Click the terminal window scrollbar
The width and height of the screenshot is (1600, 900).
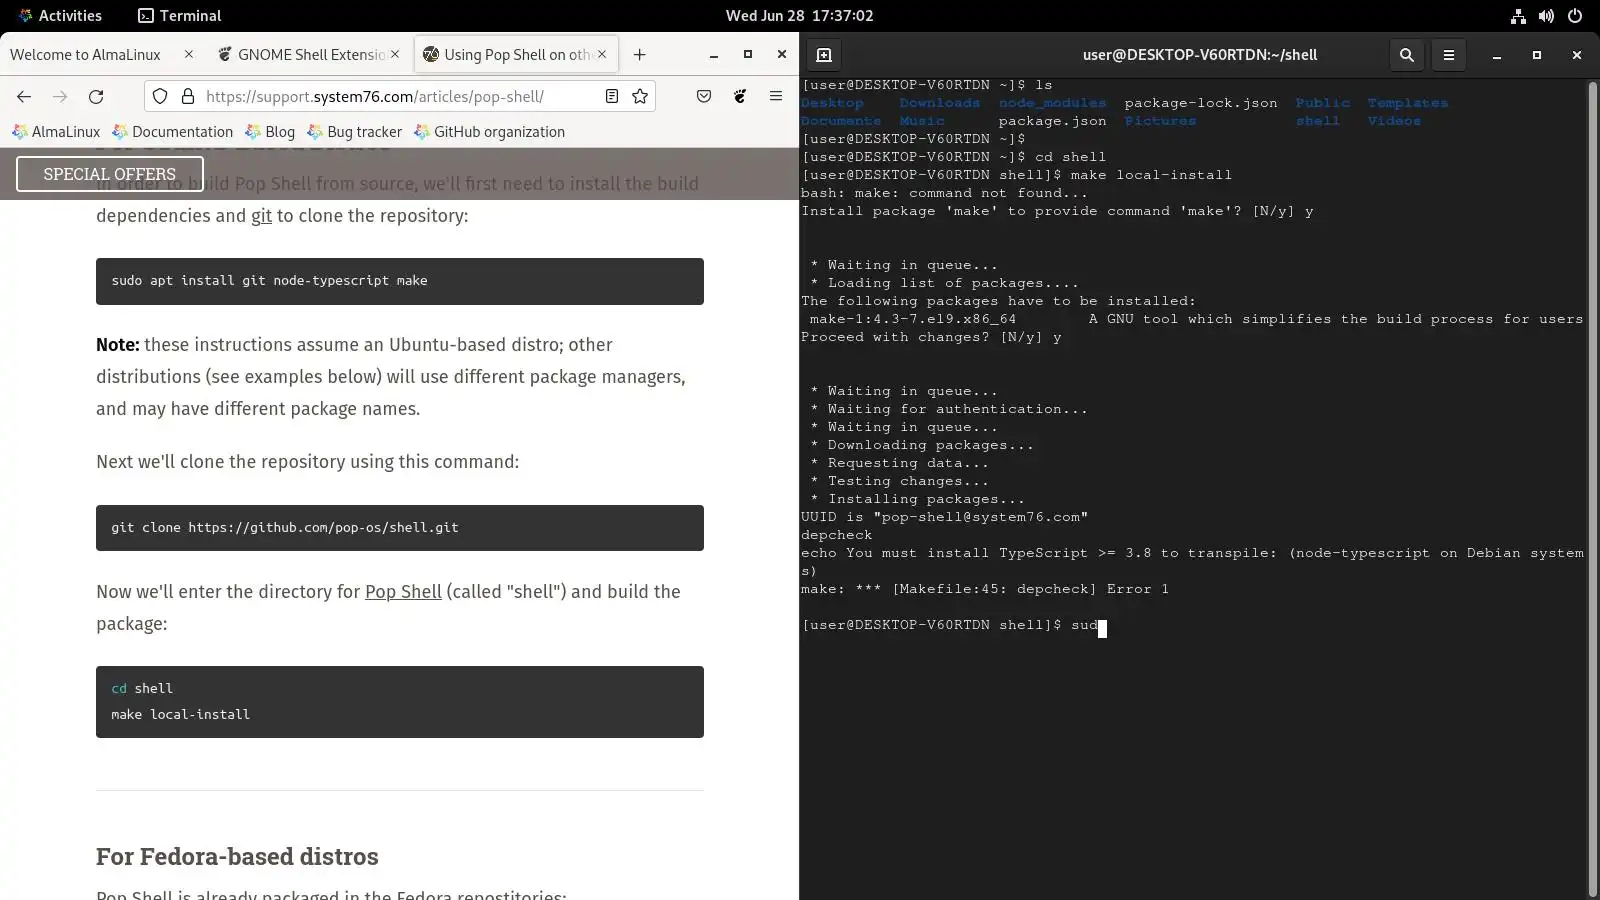[1593, 488]
